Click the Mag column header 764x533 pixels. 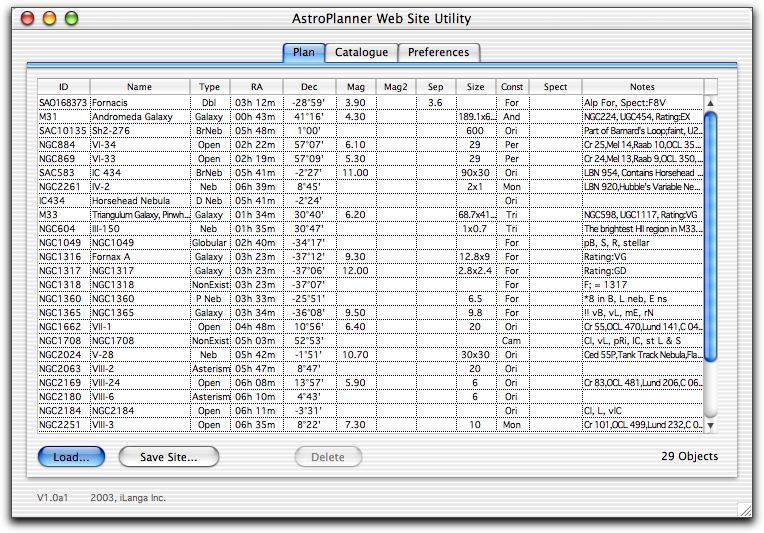point(356,87)
